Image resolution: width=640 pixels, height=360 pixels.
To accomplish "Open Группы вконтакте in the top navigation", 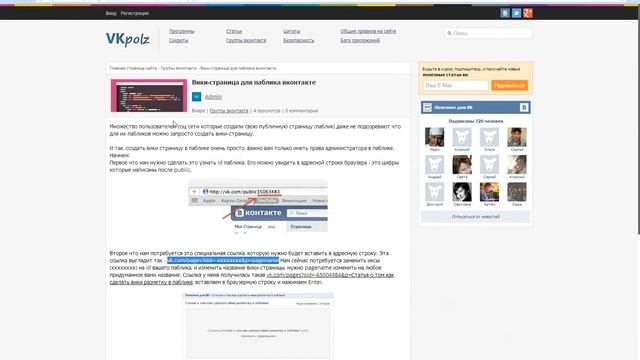I will [246, 40].
